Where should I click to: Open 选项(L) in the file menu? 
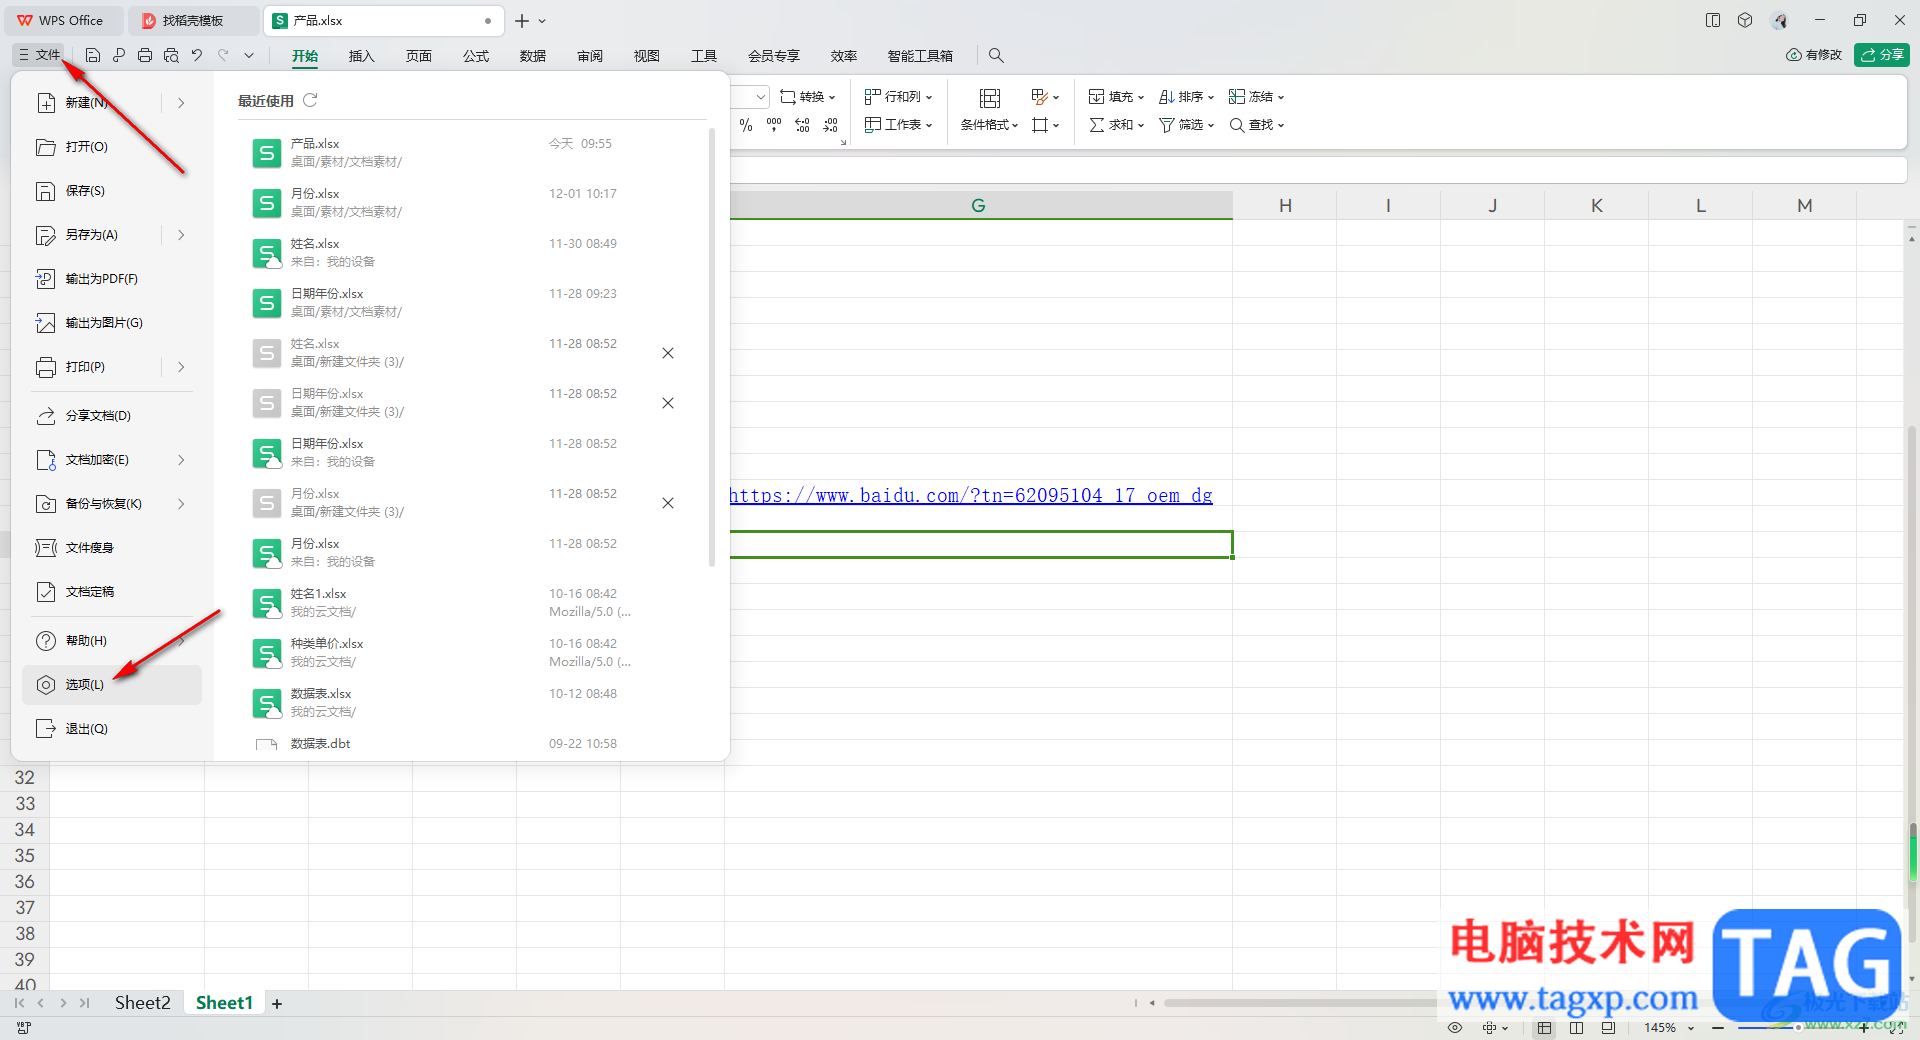pos(112,685)
